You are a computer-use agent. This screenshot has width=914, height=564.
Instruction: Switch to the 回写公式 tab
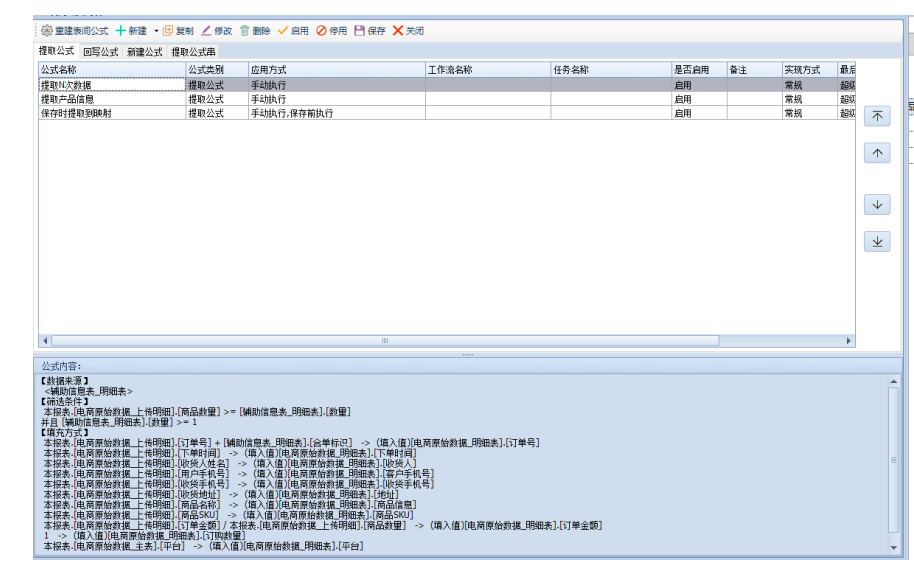(100, 51)
